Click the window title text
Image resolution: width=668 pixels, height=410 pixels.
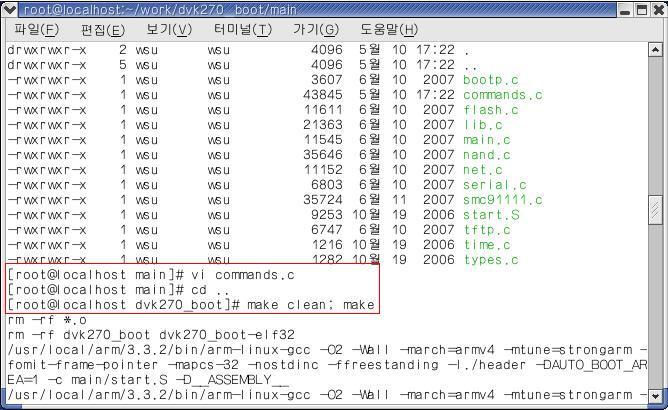pyautogui.click(x=160, y=9)
